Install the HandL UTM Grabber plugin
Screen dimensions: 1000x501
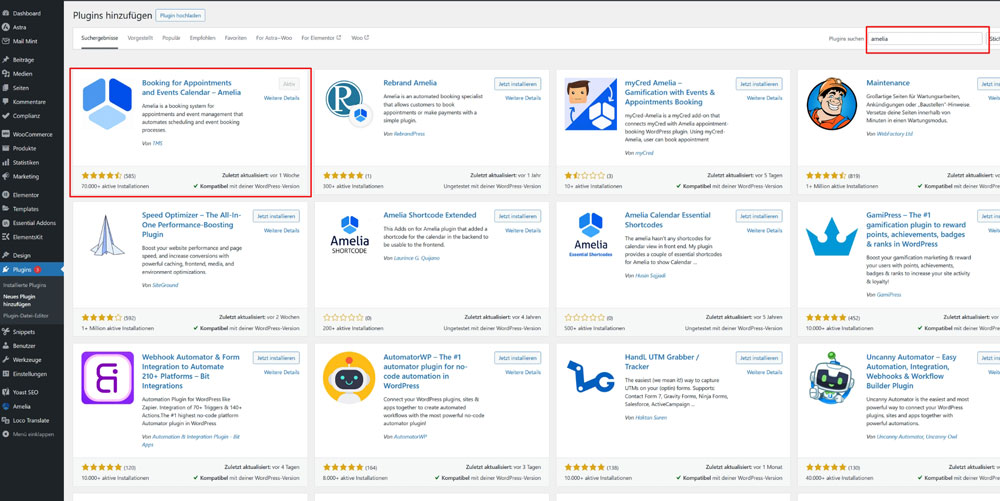coord(759,358)
